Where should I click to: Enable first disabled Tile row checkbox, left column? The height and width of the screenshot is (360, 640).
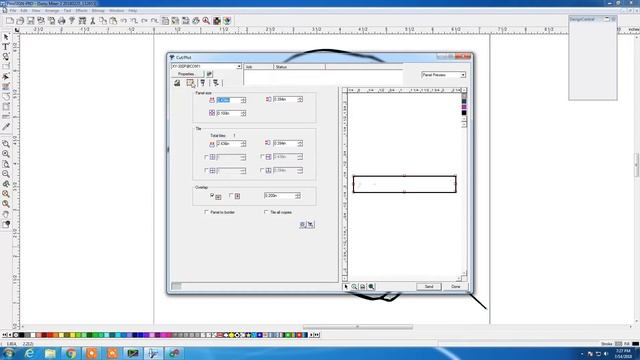coord(206,157)
